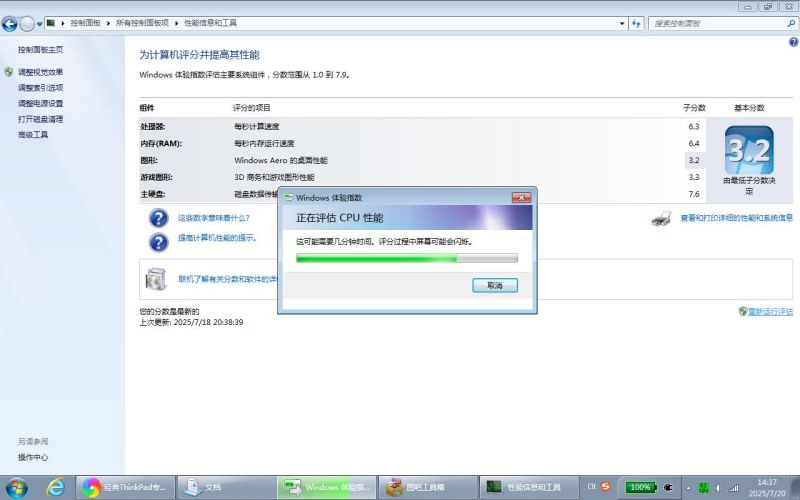Click the question icon beside 这些数字意味着什么
The image size is (800, 500).
[x=159, y=218]
